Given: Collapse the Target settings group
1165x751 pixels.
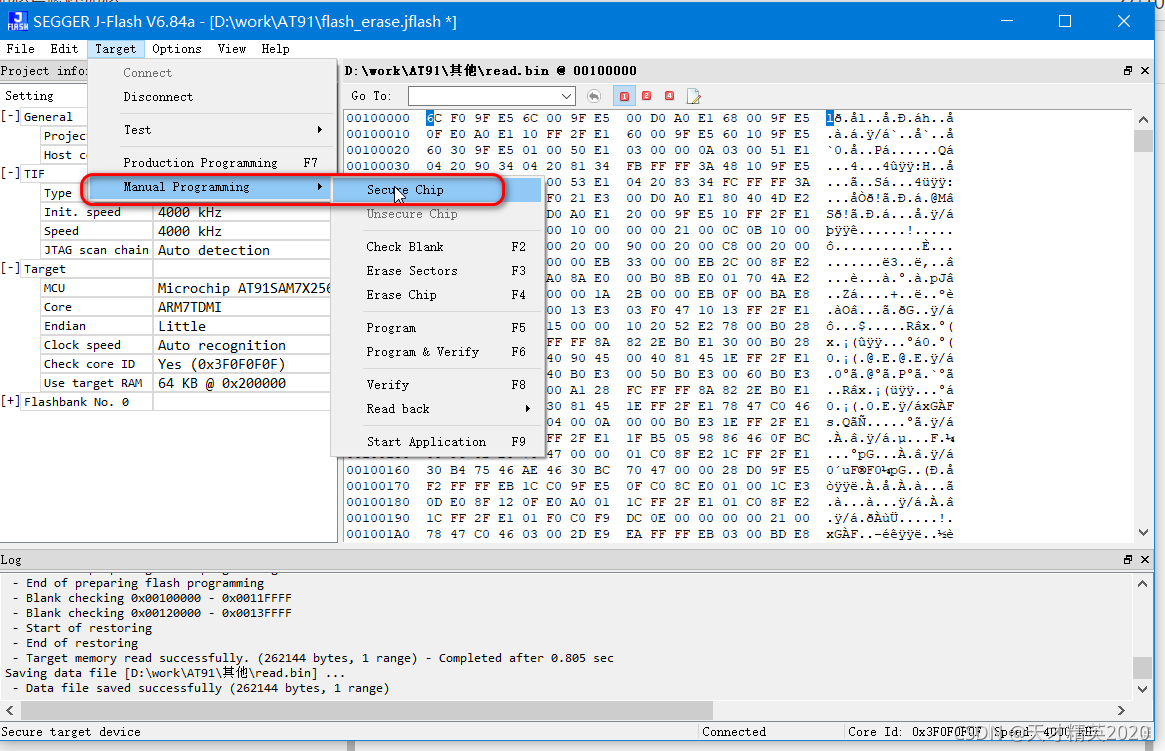Looking at the screenshot, I should (x=10, y=268).
